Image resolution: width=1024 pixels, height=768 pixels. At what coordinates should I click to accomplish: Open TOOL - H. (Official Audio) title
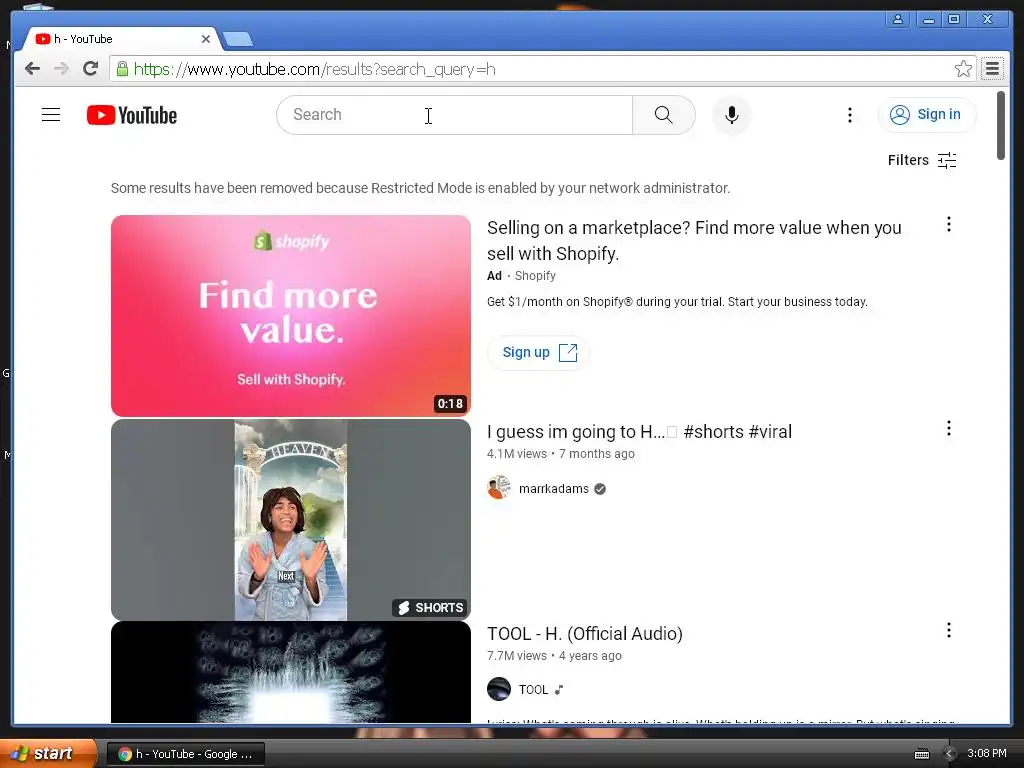point(584,633)
